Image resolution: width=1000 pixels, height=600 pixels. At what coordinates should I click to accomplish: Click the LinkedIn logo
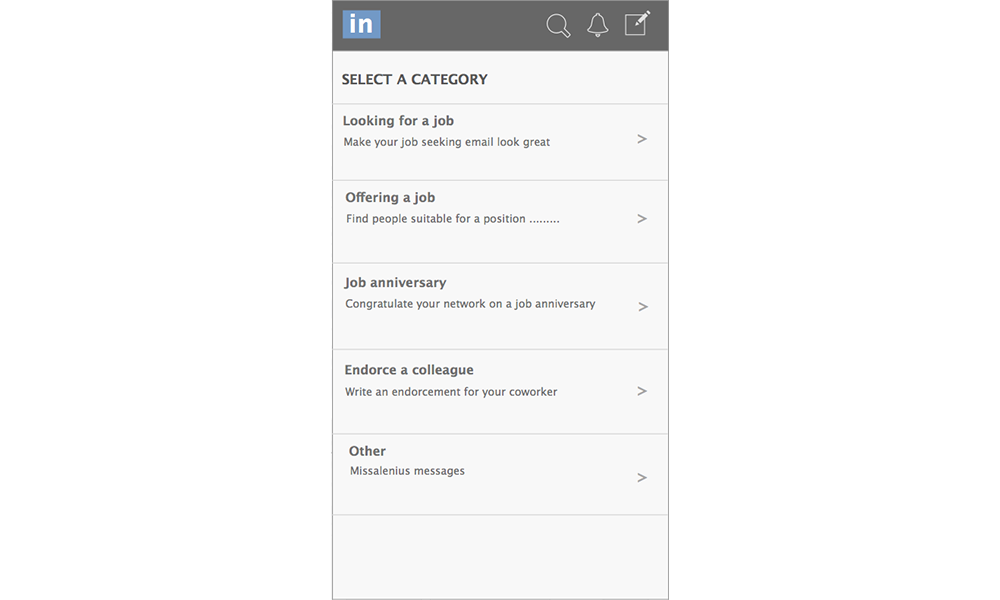tap(362, 24)
